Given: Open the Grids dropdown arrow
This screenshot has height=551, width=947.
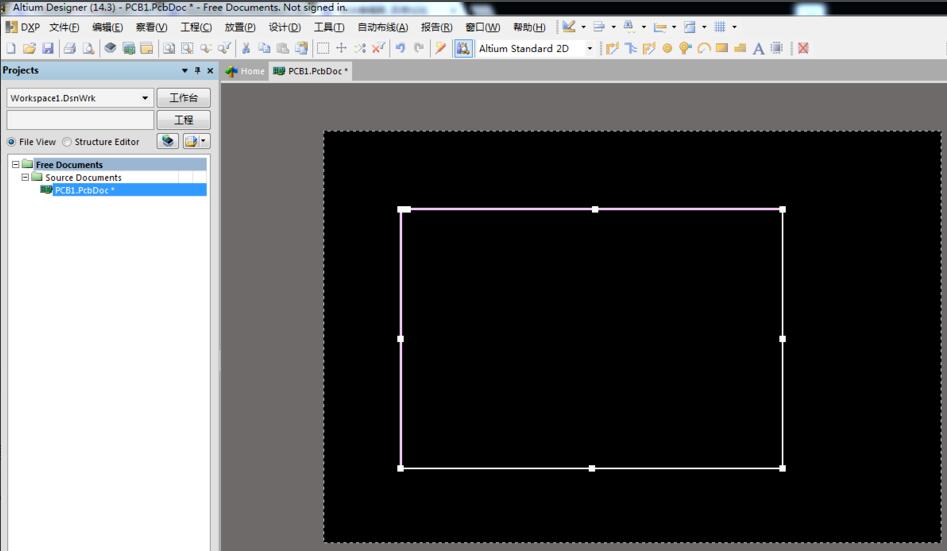Looking at the screenshot, I should click(734, 27).
